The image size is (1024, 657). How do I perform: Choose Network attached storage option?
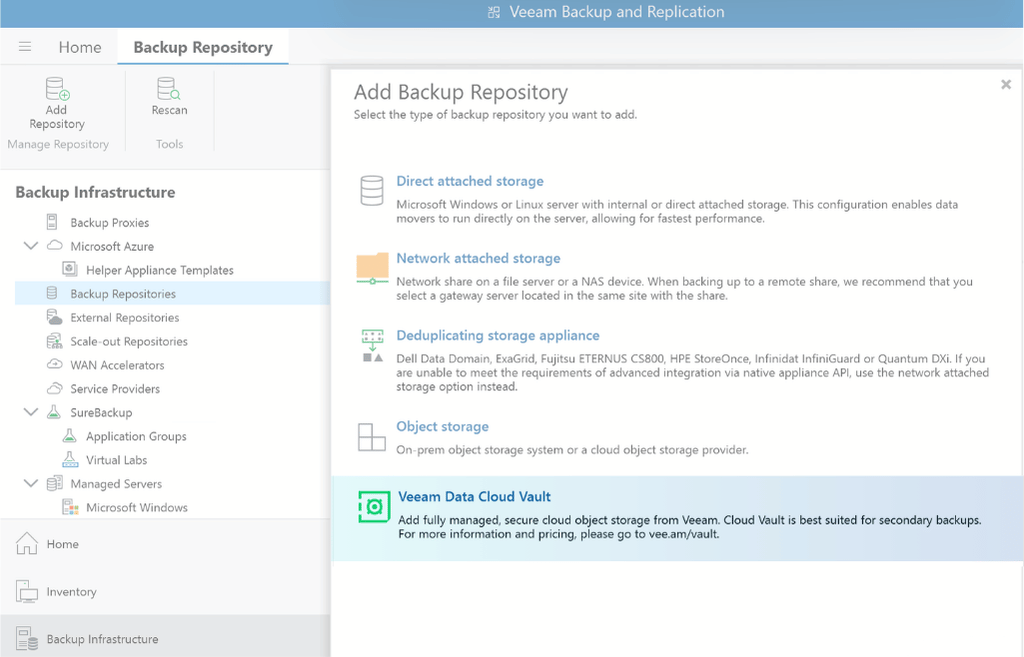pos(478,258)
